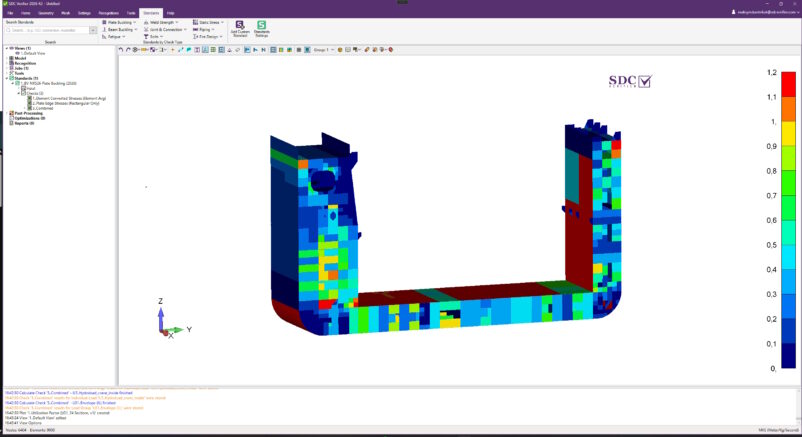Click the redo arrow in the view toolbar
This screenshot has height=437, width=802.
tap(129, 50)
